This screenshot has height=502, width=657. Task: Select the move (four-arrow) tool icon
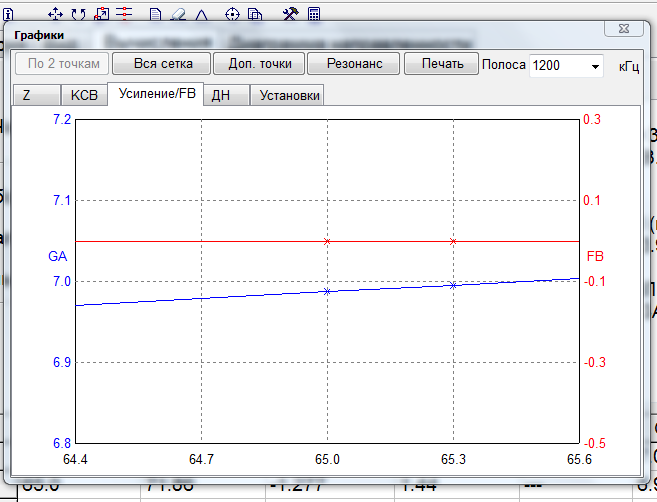click(55, 14)
